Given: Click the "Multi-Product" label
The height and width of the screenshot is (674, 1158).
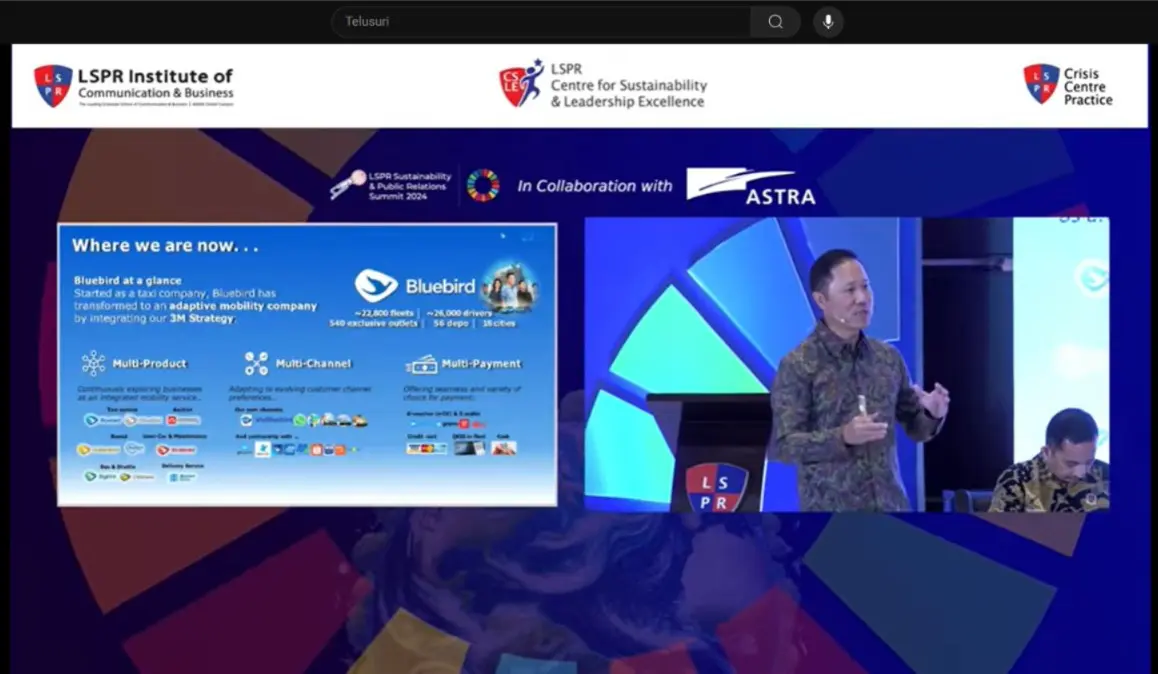Looking at the screenshot, I should [x=150, y=363].
